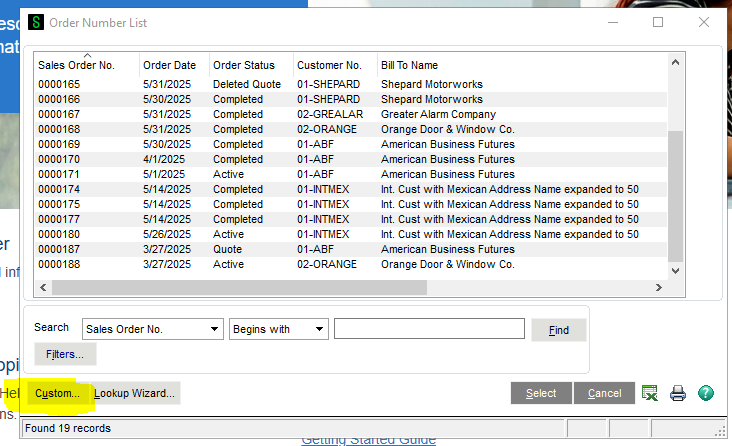Viewport: 732px width, 446px height.
Task: Open the Lookup Wizard
Action: click(134, 393)
